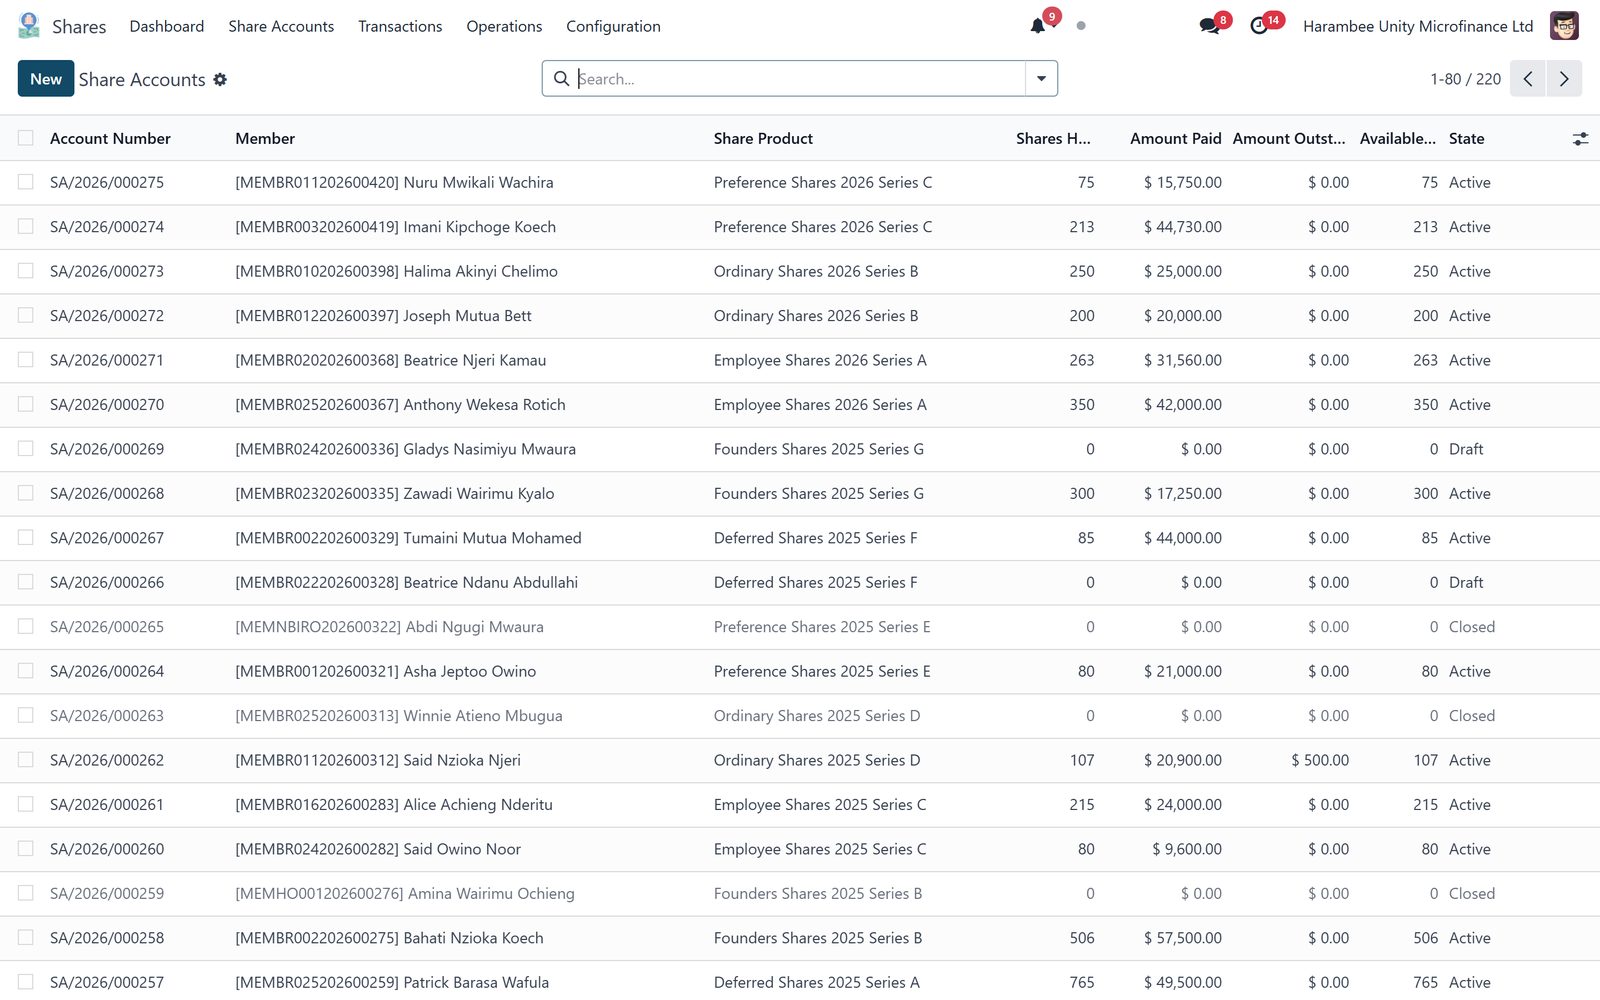Click the search magnifier icon
This screenshot has width=1600, height=1000.
coord(562,79)
